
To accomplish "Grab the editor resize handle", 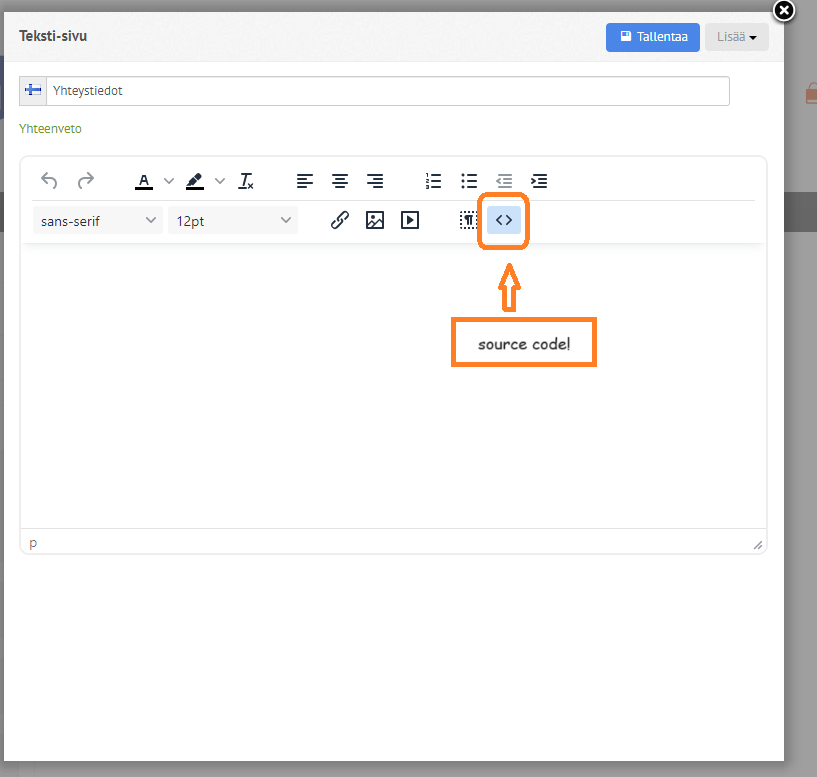I will click(758, 545).
